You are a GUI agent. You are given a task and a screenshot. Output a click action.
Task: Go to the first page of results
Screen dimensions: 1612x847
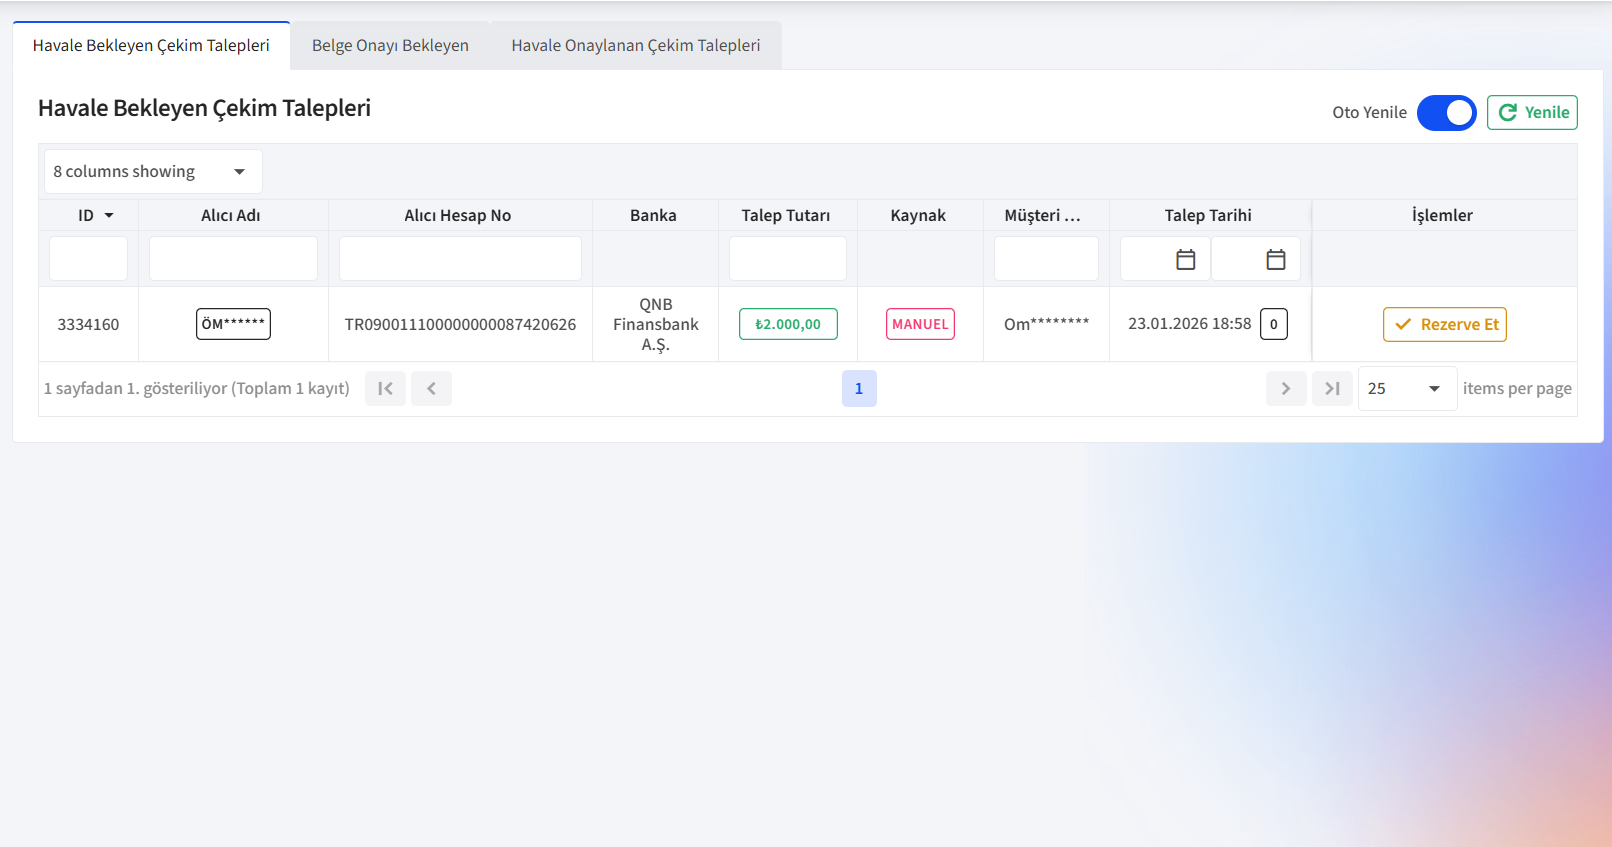[385, 388]
